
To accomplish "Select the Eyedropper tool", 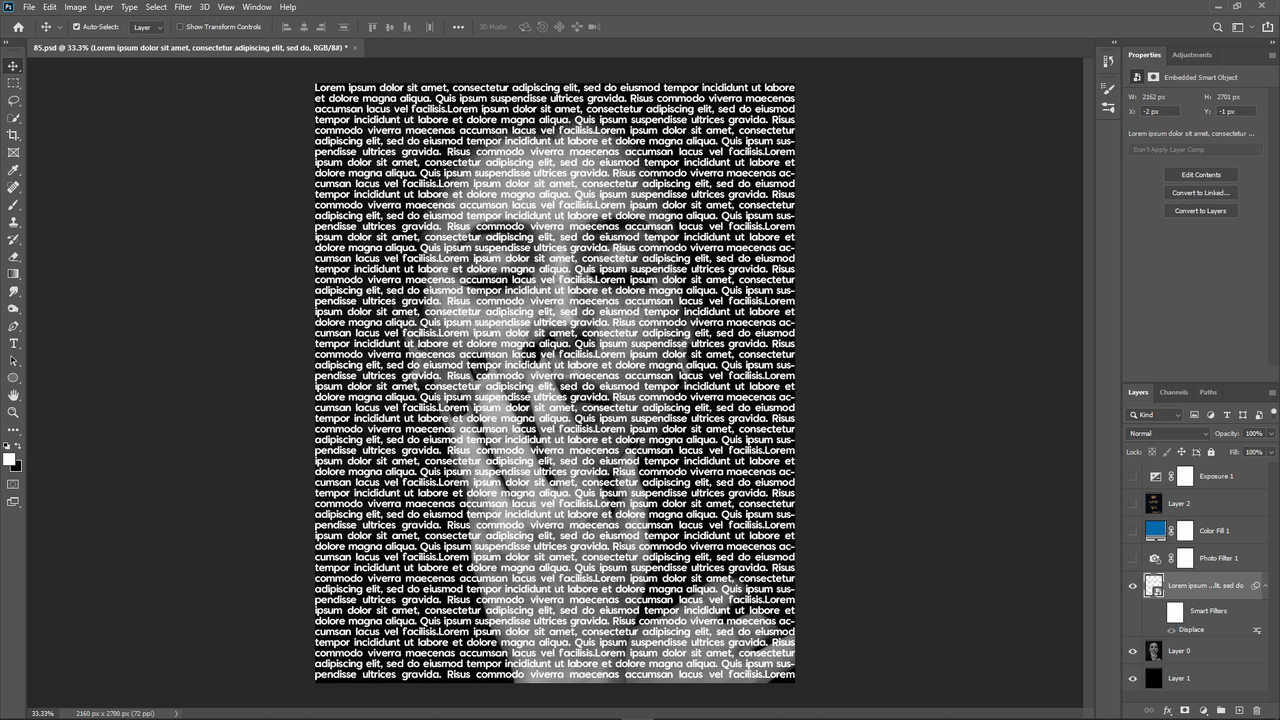I will (x=13, y=170).
